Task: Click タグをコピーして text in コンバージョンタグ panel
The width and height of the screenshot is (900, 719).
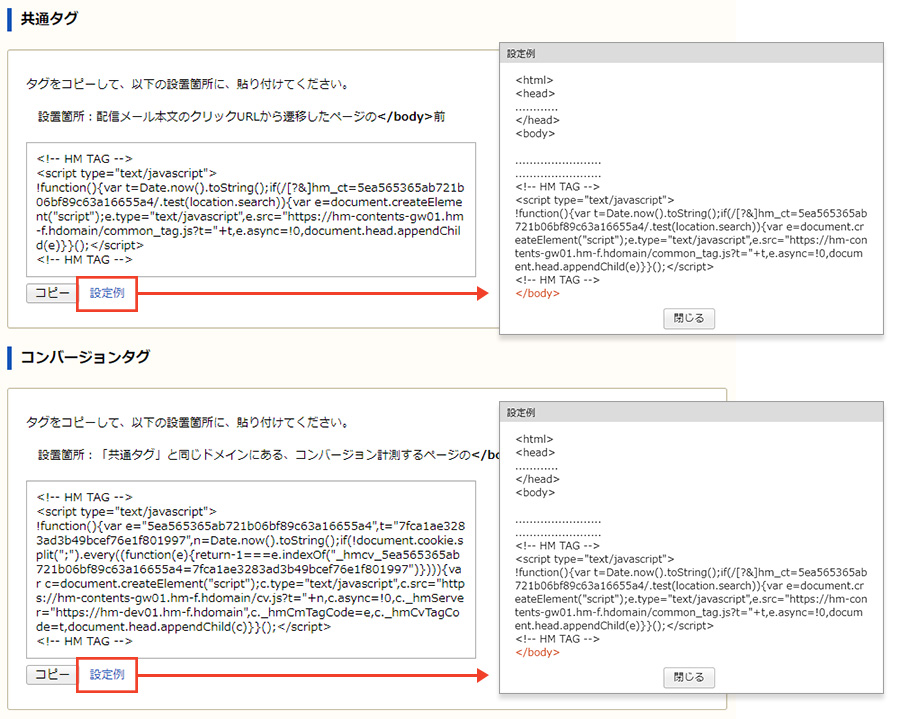Action: pos(187,423)
